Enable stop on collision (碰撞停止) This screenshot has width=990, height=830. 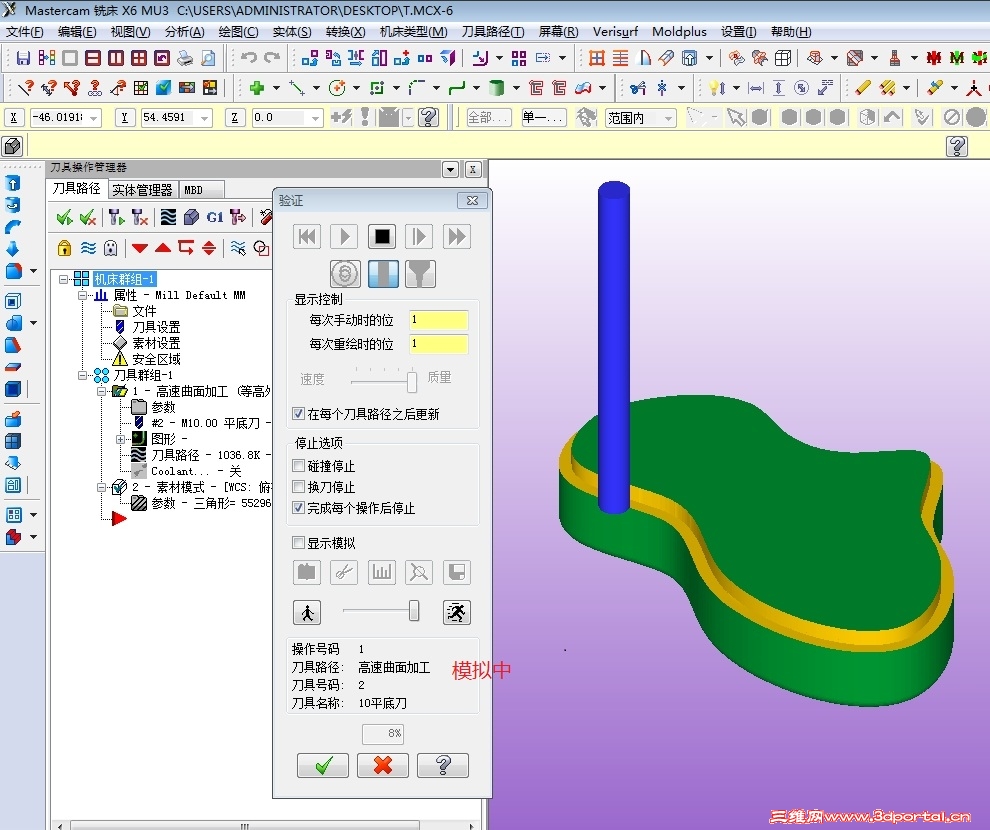coord(299,466)
